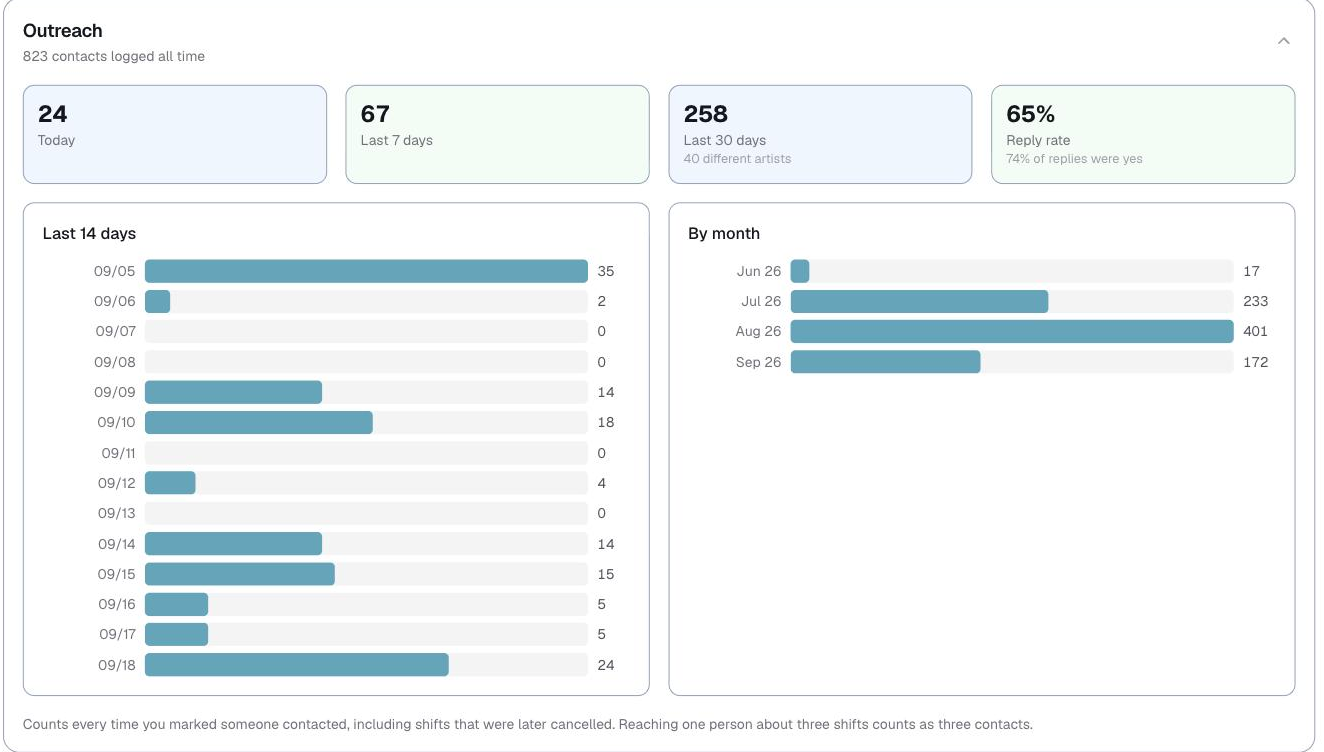Viewport: 1324px width, 752px height.
Task: Click the Jun 26 monthly bar
Action: tap(800, 271)
